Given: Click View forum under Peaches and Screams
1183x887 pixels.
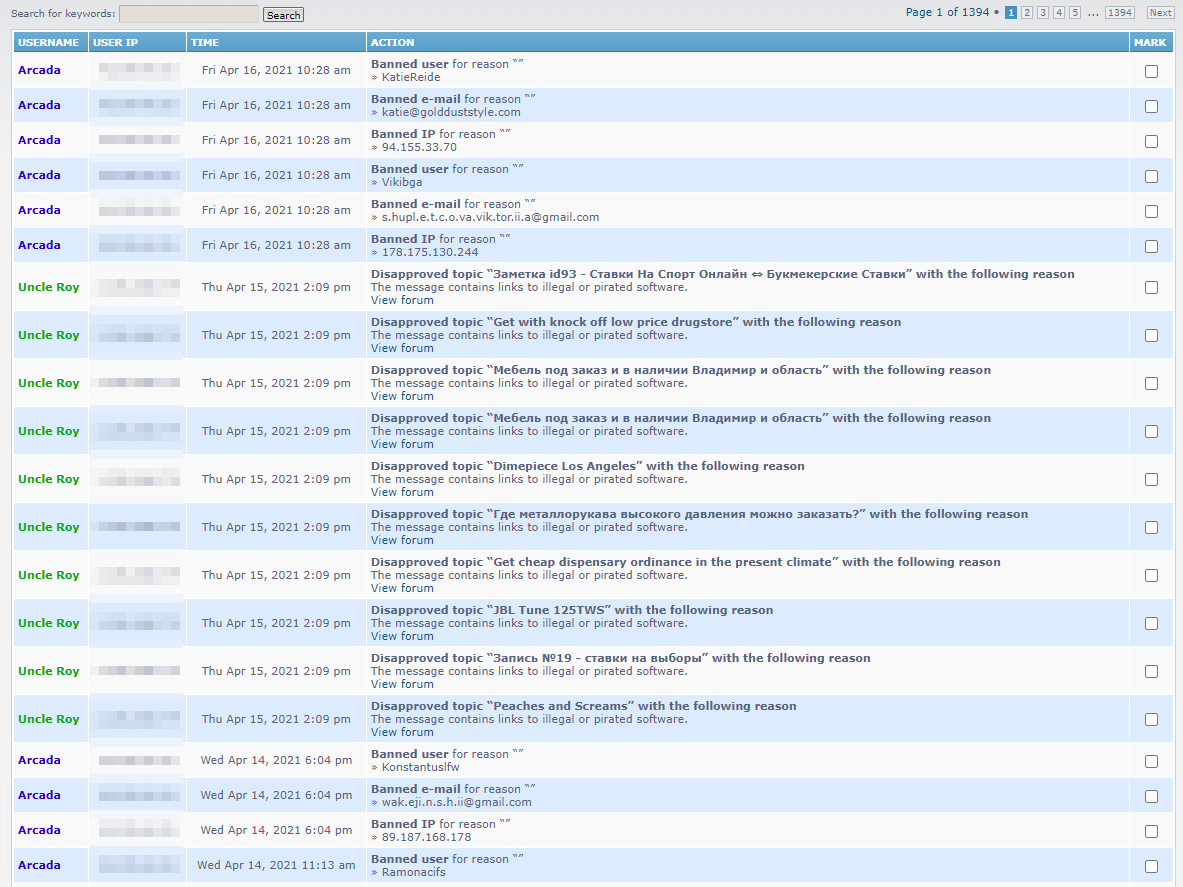Looking at the screenshot, I should (402, 732).
